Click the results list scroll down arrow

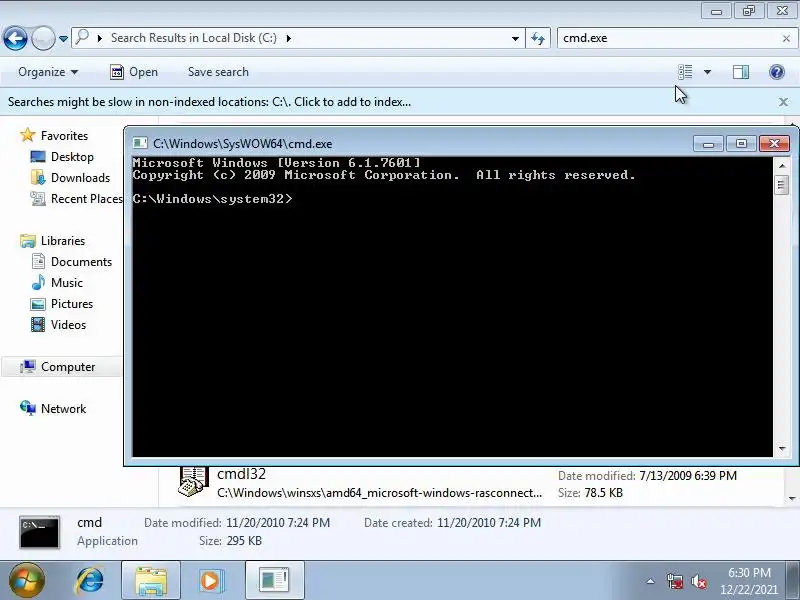click(x=792, y=499)
